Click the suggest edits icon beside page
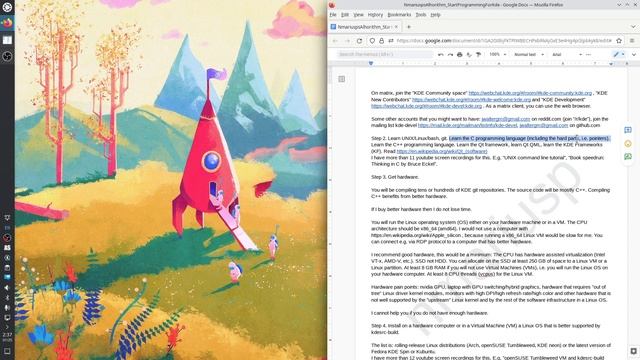Viewport: 640px width, 360px height. point(628,157)
